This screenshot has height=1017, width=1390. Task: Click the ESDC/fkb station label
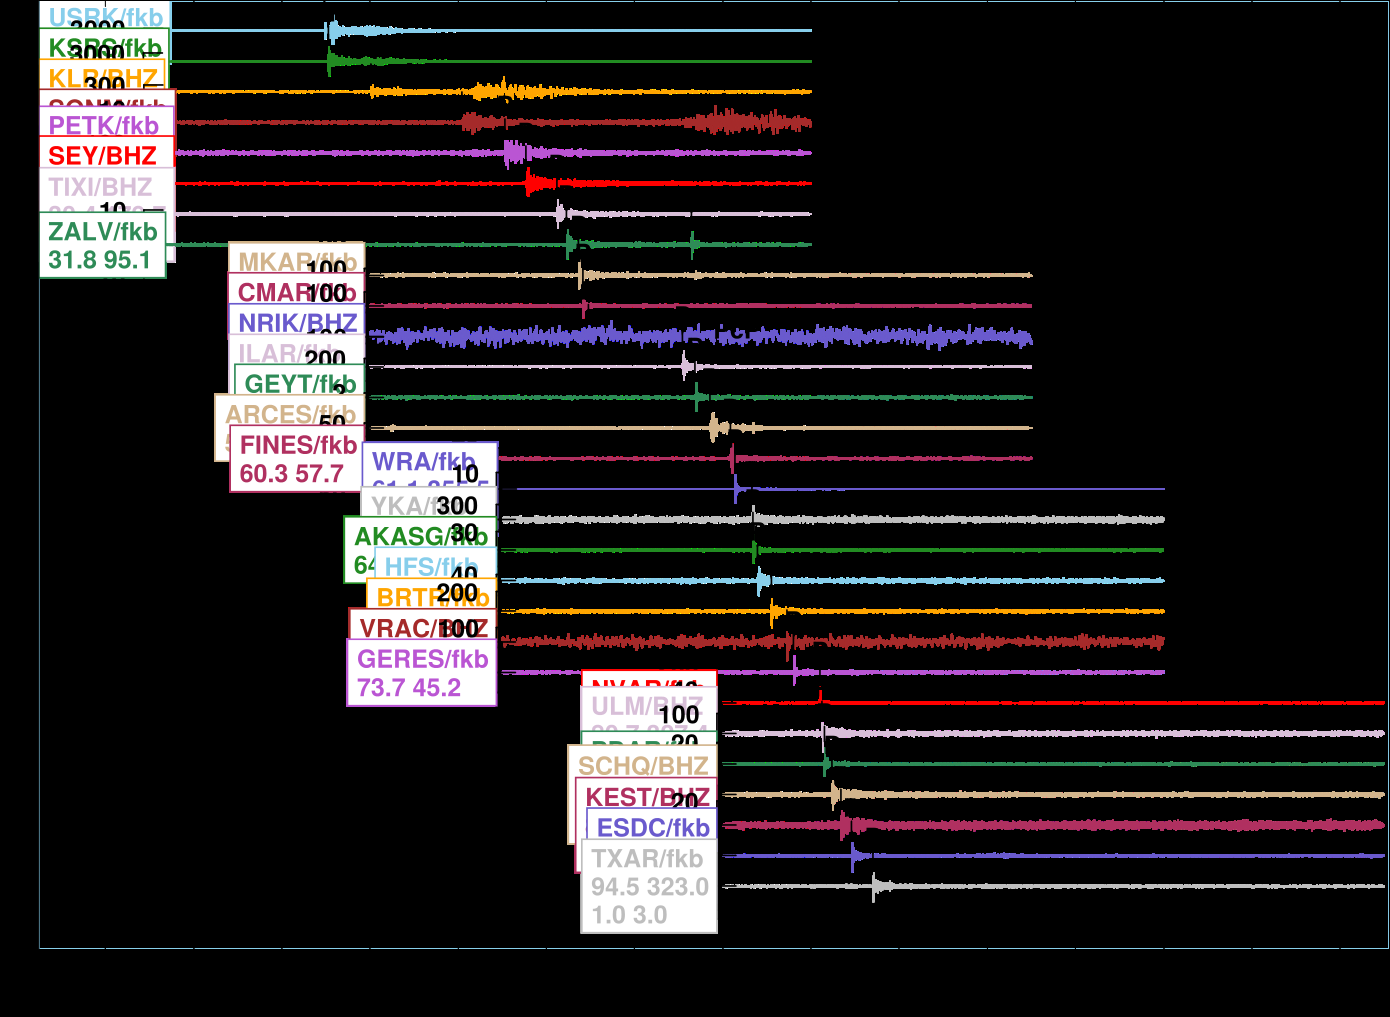click(653, 828)
